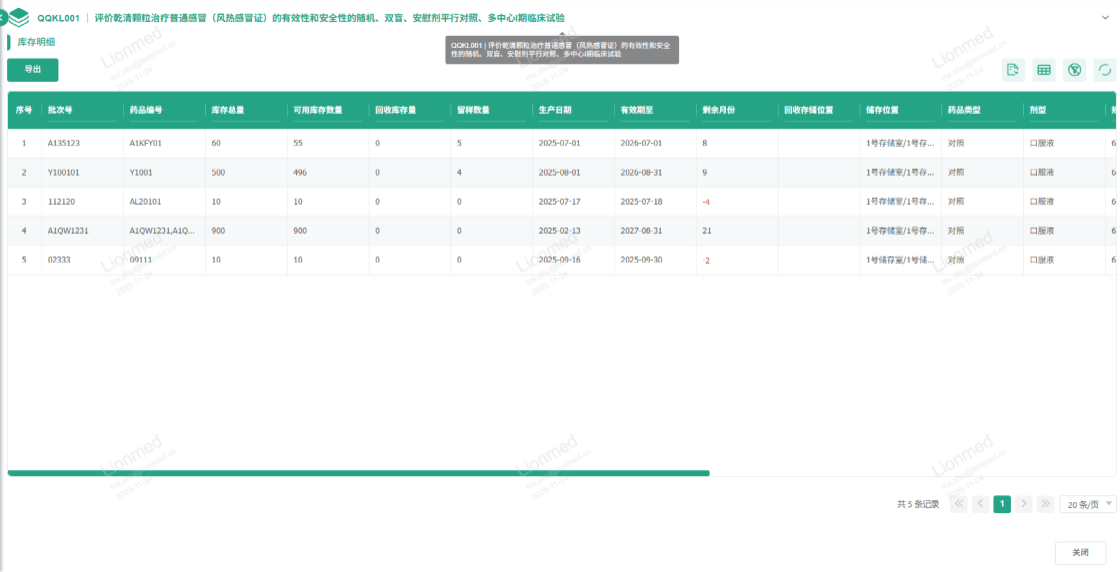The image size is (1120, 572).
Task: Go to the previous page arrow
Action: tap(980, 504)
